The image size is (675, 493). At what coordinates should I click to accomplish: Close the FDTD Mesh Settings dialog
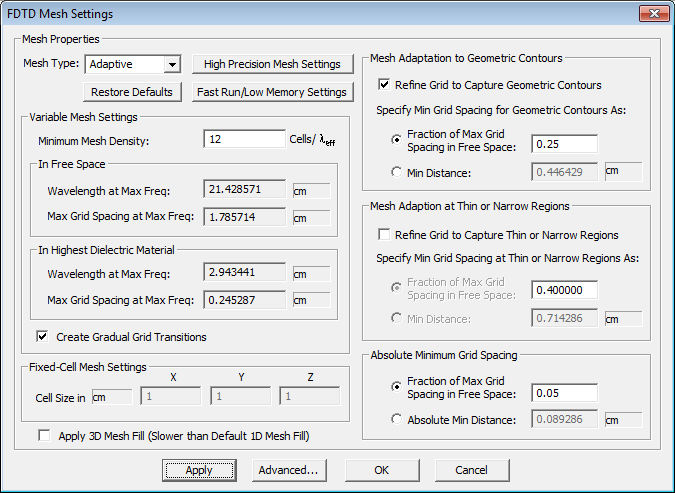click(652, 14)
